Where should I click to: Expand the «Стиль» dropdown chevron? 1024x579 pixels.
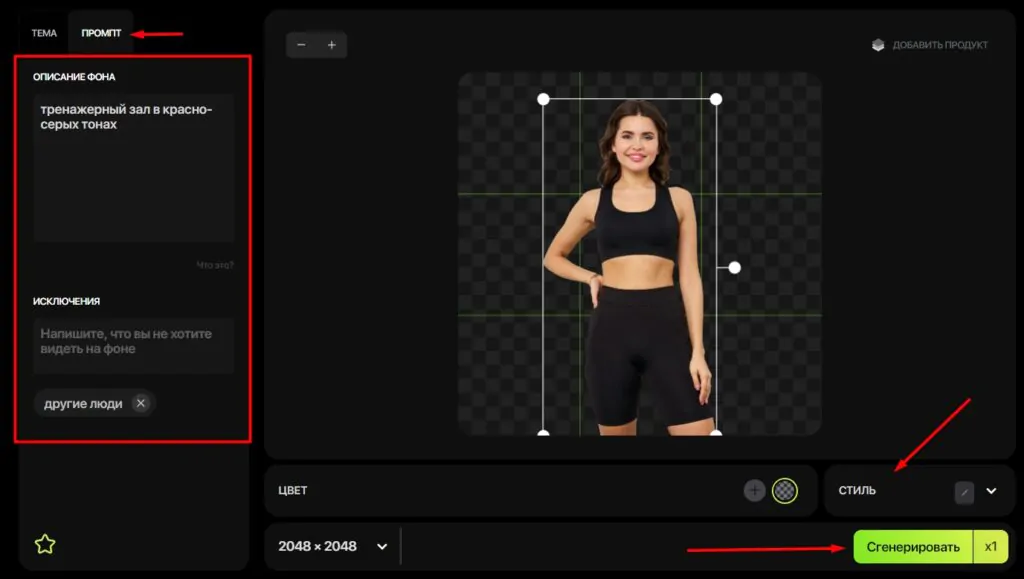click(992, 491)
